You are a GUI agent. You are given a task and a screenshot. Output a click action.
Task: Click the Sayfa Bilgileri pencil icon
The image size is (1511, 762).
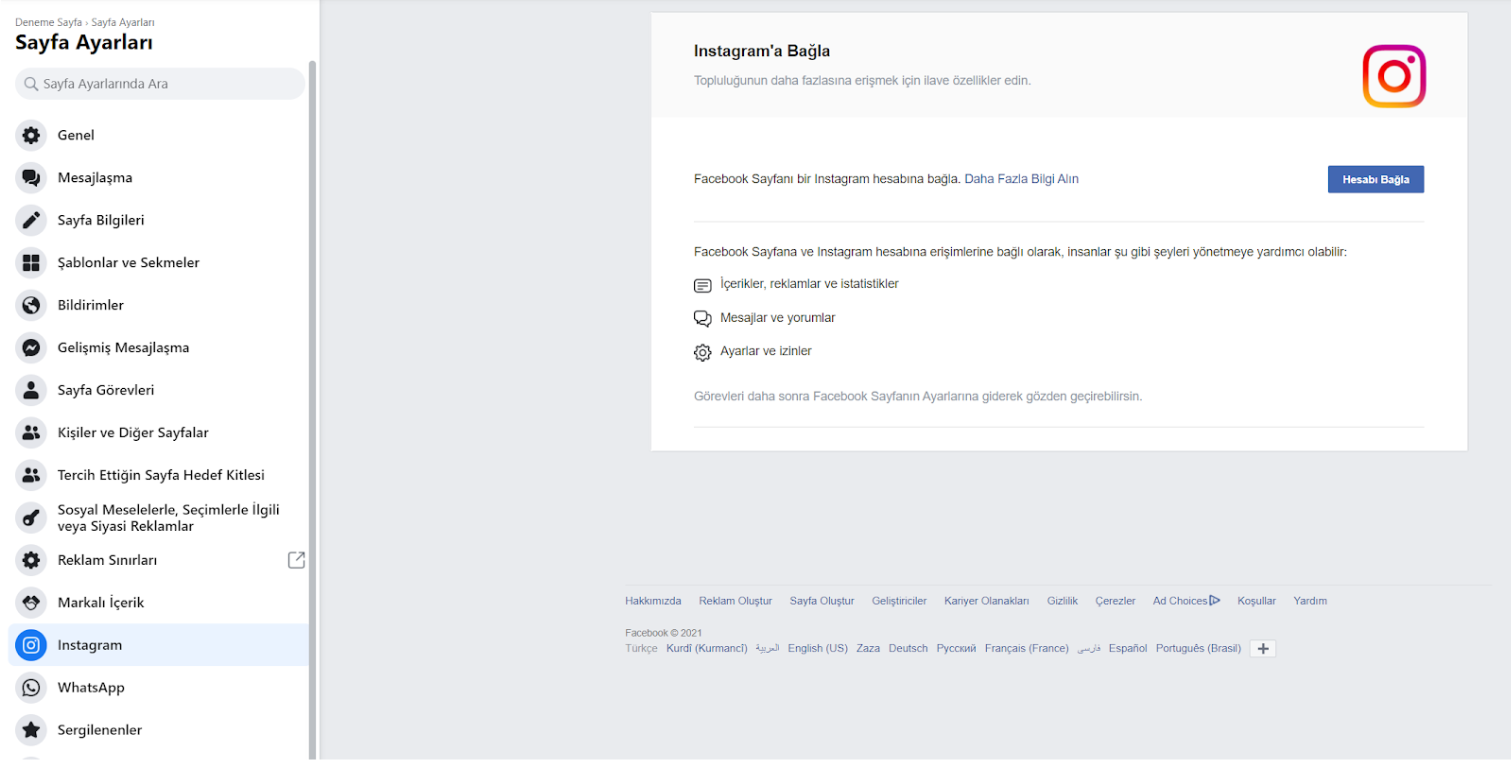click(x=31, y=220)
